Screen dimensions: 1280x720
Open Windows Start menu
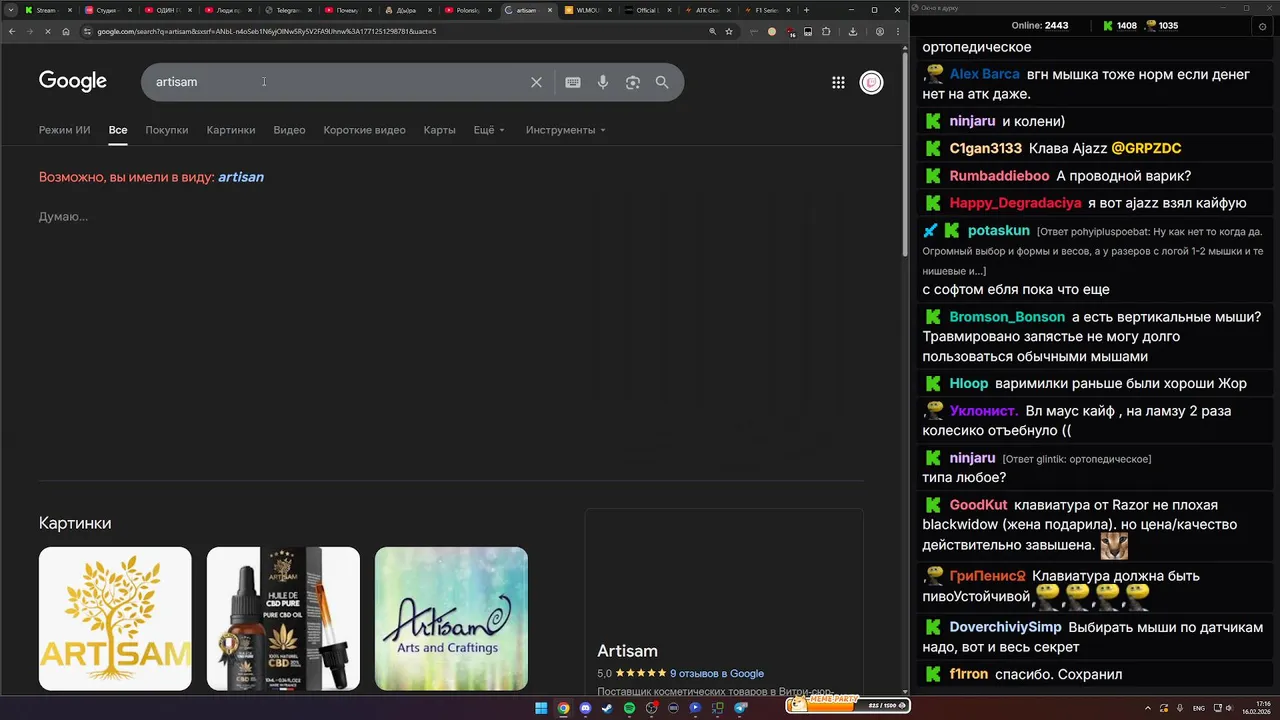coord(541,708)
